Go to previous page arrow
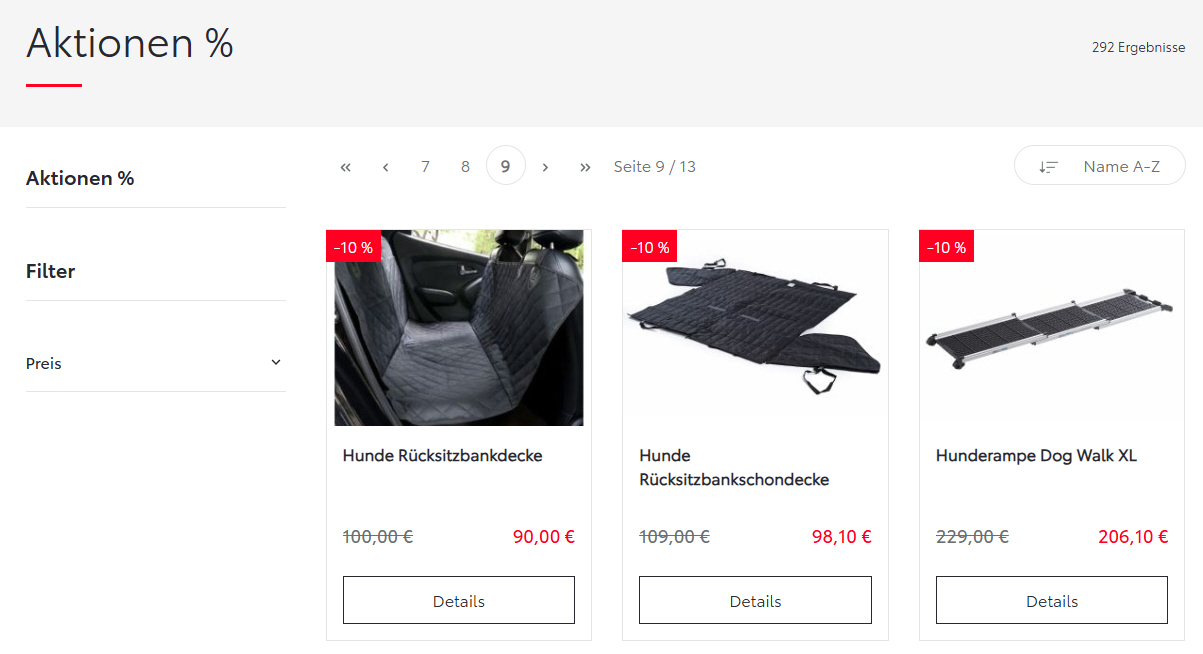 386,167
